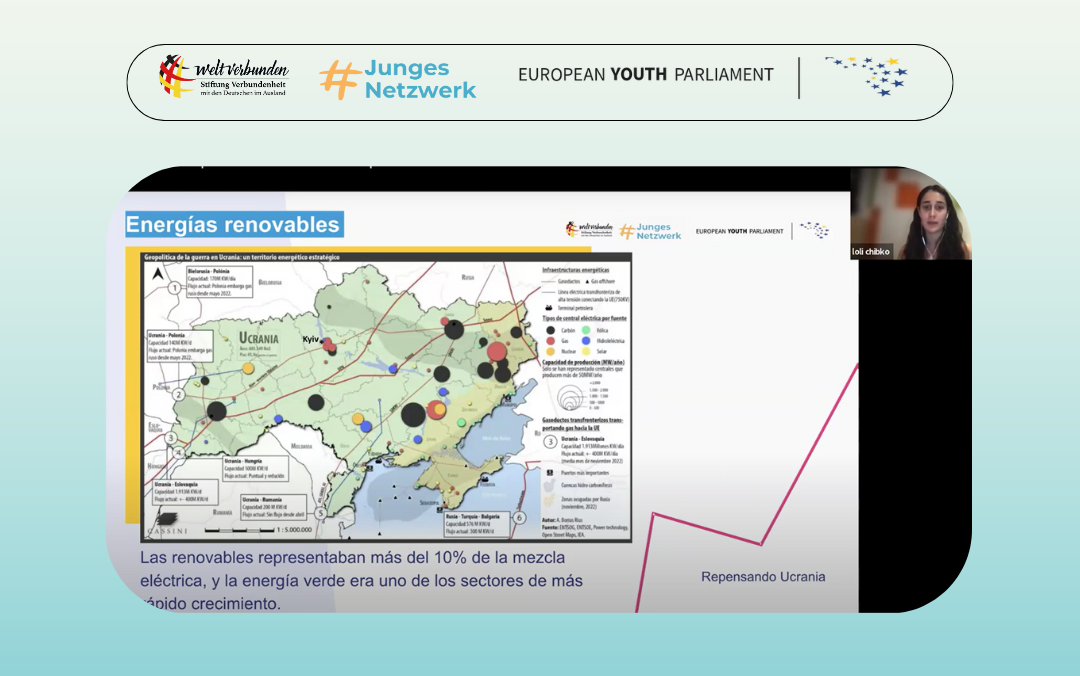Viewport: 1080px width, 676px height.
Task: Click the small Junges Netzwerk logo on the slide
Action: (x=650, y=232)
